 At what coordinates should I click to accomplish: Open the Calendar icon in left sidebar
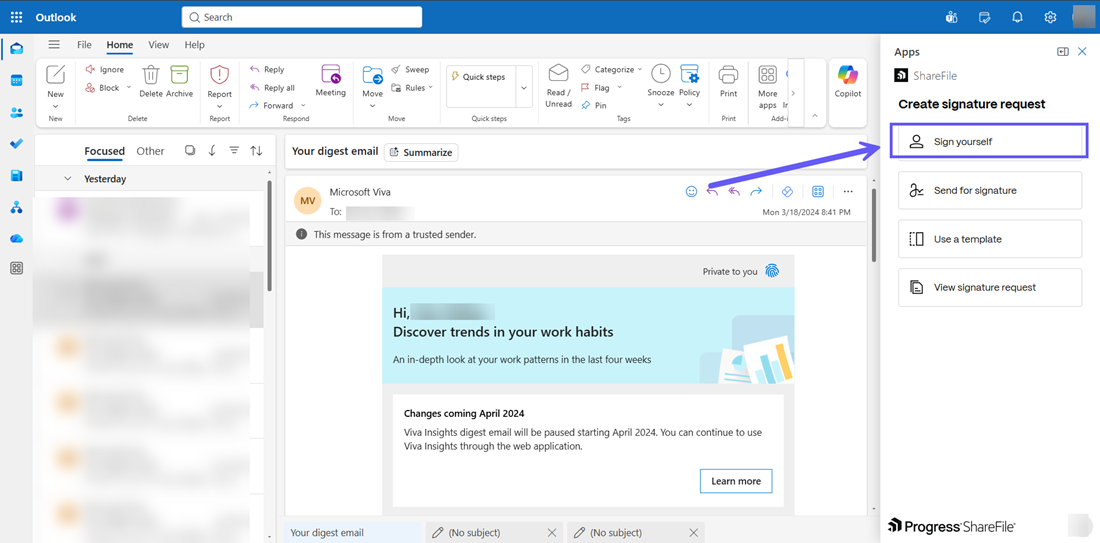(16, 81)
